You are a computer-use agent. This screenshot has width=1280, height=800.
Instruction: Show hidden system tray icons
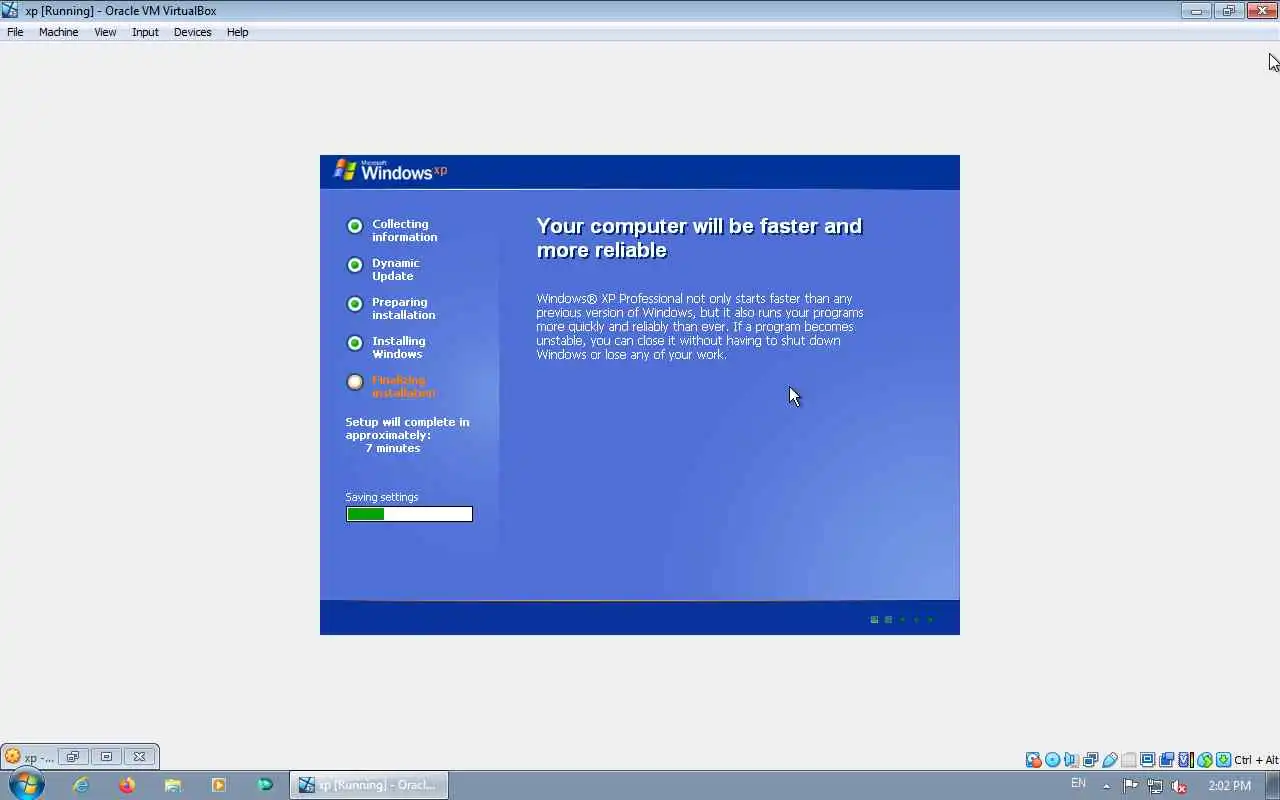pos(1106,786)
